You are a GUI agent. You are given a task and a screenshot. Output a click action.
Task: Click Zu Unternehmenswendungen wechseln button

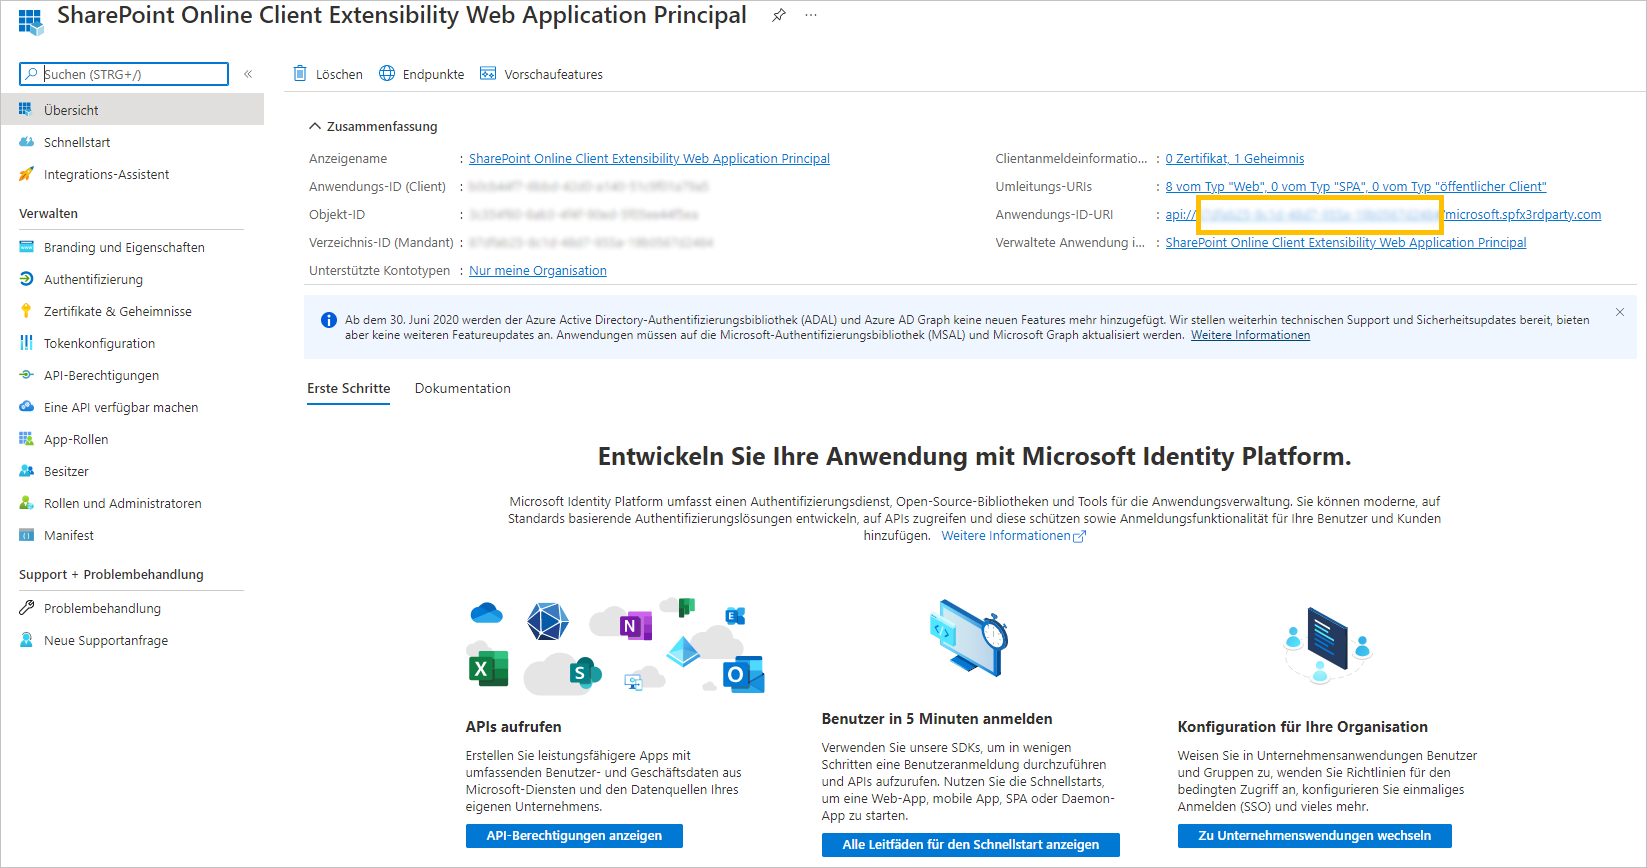1315,836
